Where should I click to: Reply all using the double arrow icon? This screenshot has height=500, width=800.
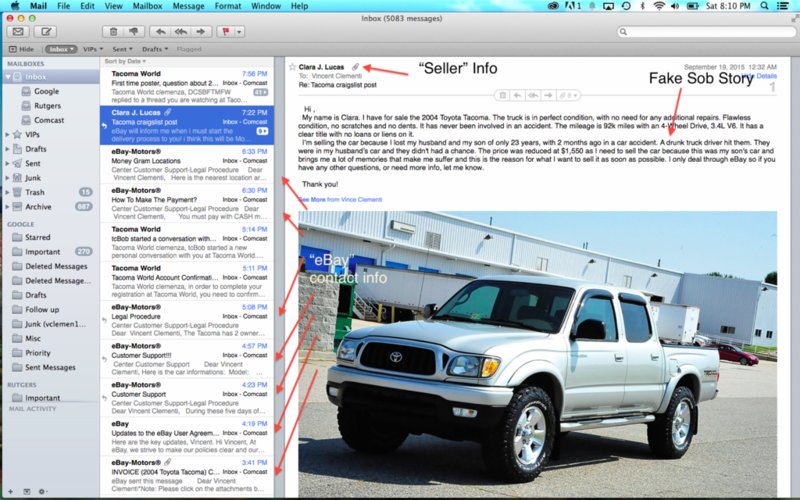(181, 32)
